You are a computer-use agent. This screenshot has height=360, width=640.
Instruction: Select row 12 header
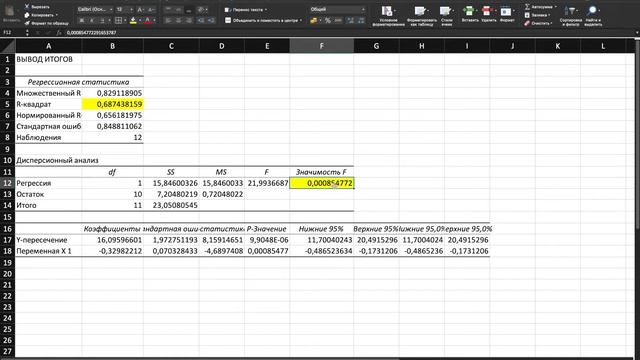pyautogui.click(x=7, y=183)
